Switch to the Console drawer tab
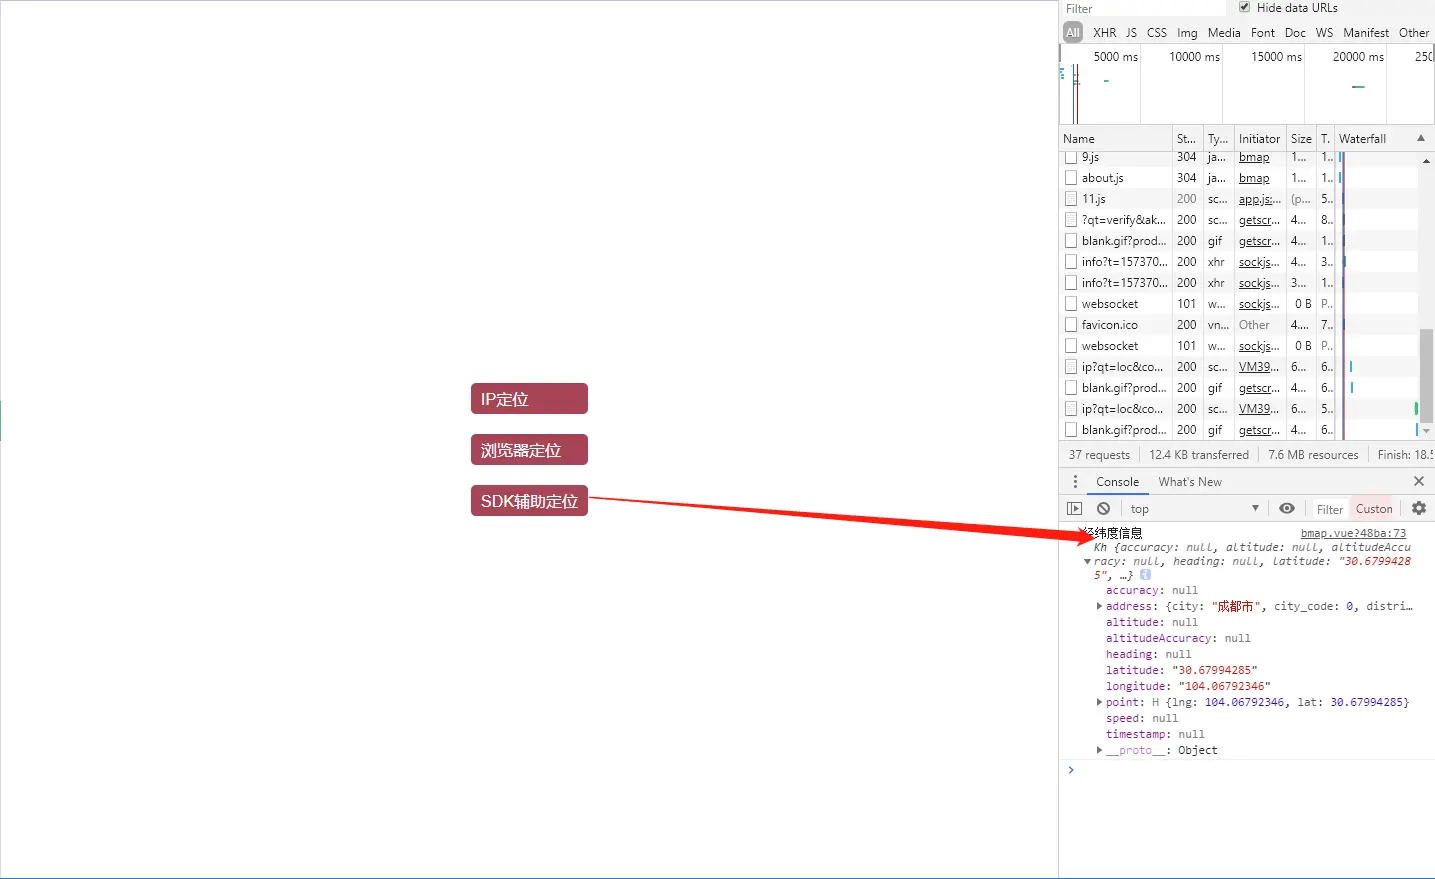The image size is (1435, 879). (x=1117, y=482)
